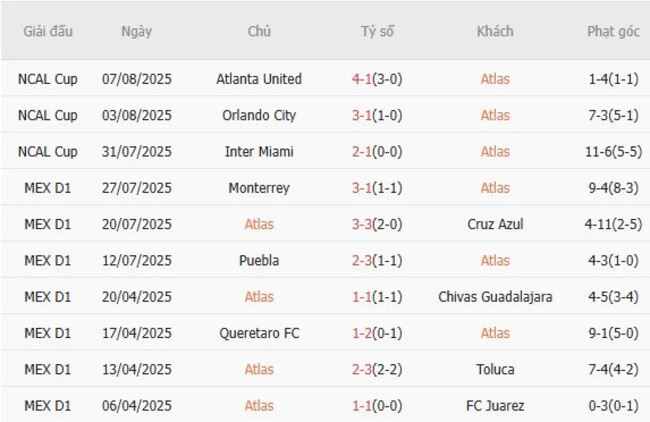Click the "Giải đấu" column header
Image resolution: width=650 pixels, height=422 pixels.
pos(47,31)
